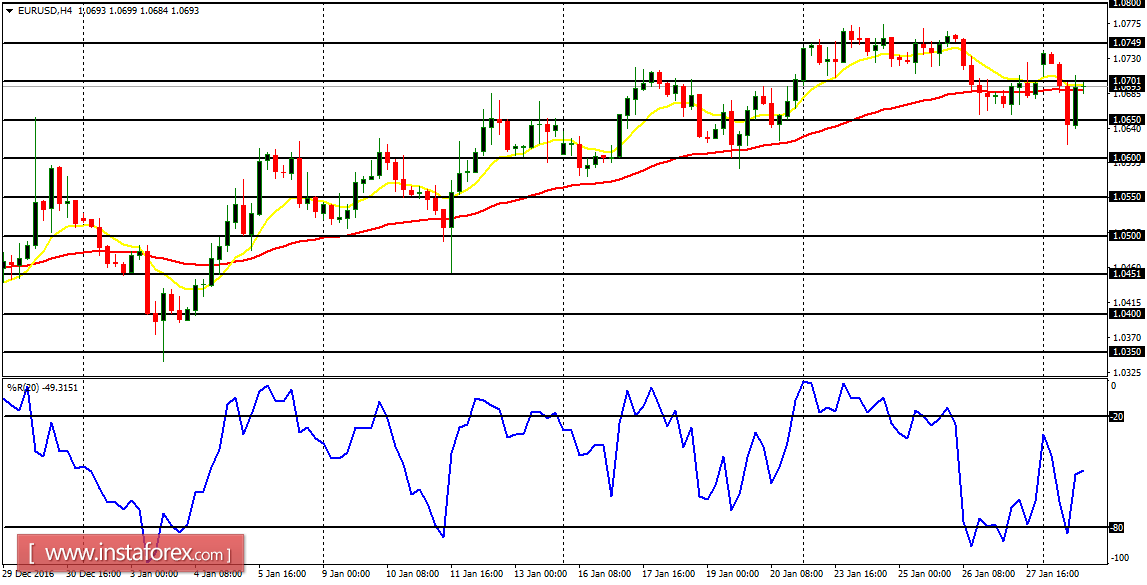The height and width of the screenshot is (585, 1147).
Task: Click the -100 value on the %R scale
Action: coord(1118,558)
